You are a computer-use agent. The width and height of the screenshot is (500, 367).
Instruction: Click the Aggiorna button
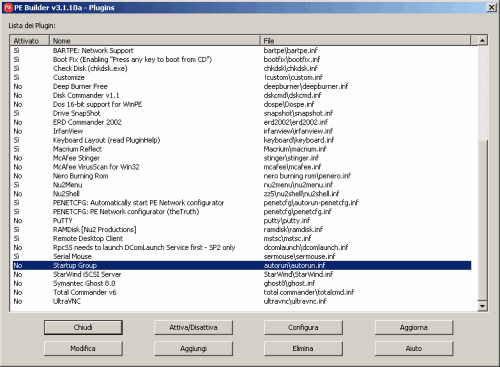click(414, 327)
